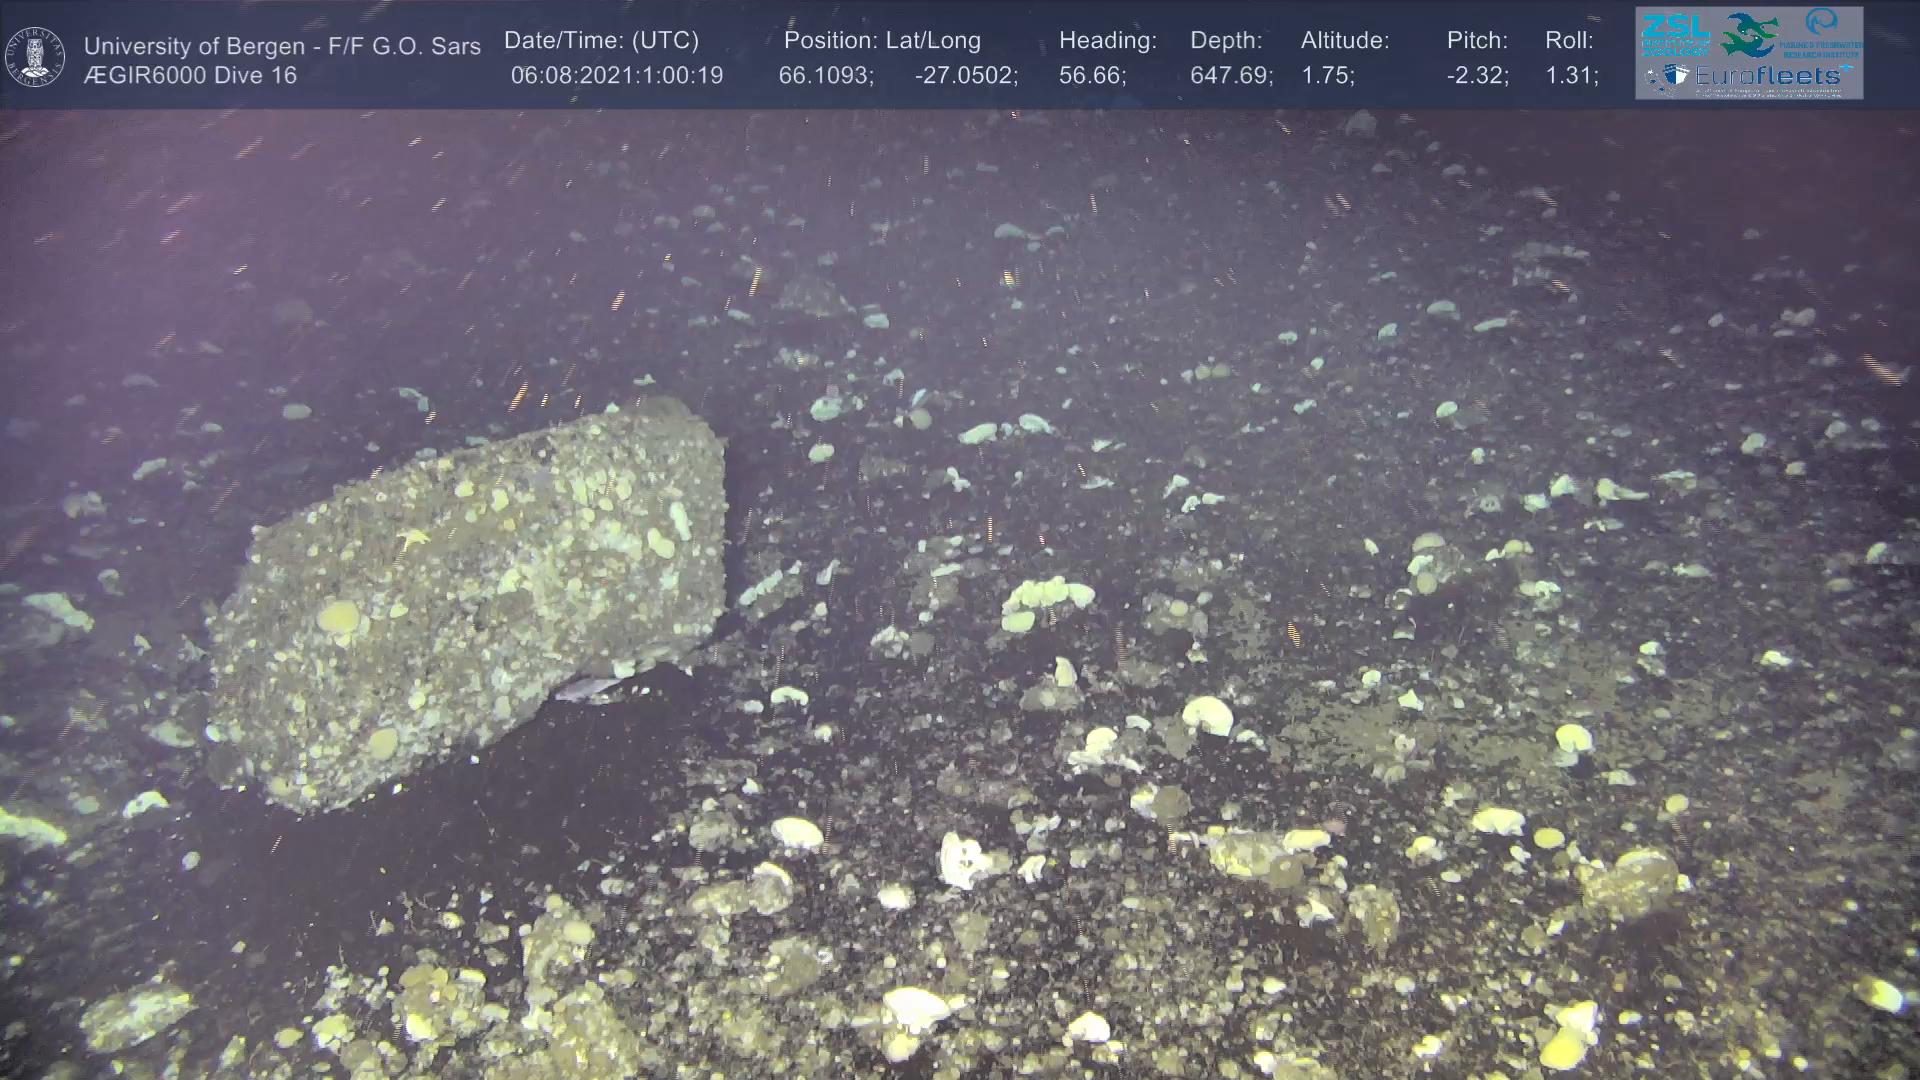Click the Pitch value -2.32
This screenshot has width=1920, height=1080.
tap(1477, 76)
